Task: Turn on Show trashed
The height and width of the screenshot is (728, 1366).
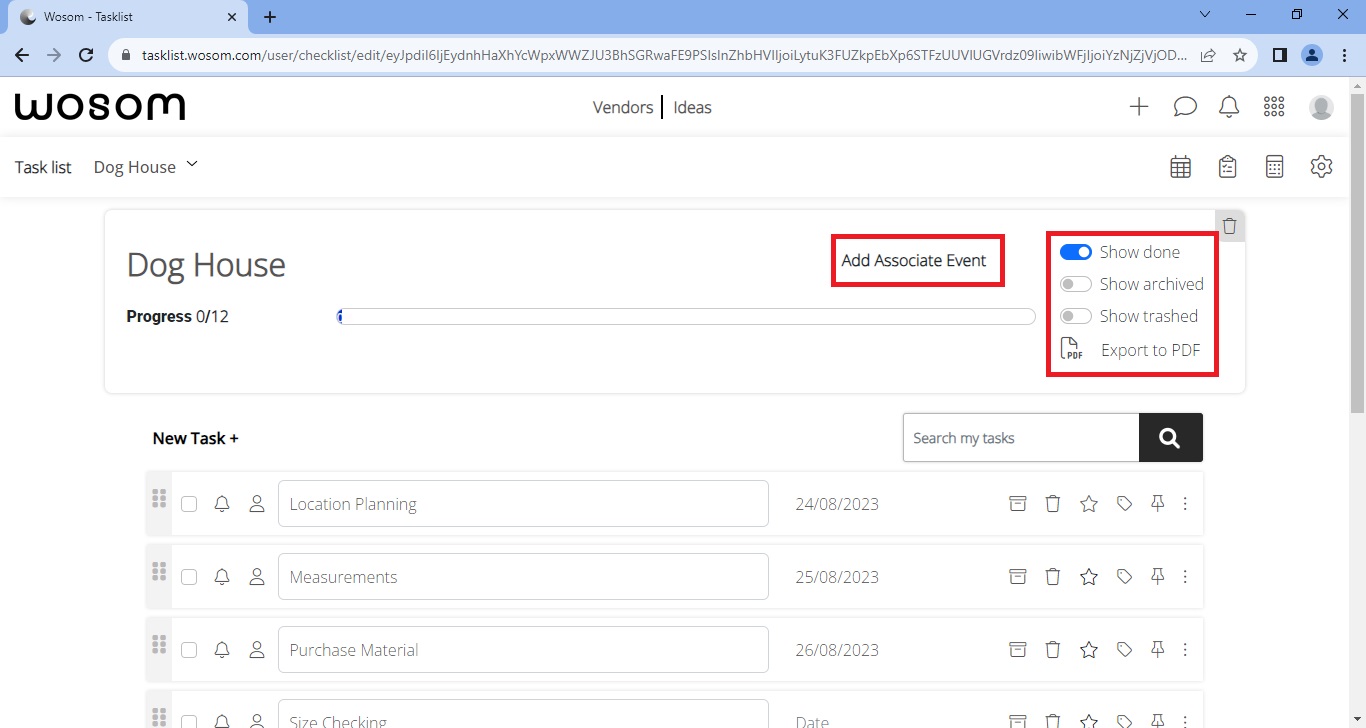Action: (1076, 315)
